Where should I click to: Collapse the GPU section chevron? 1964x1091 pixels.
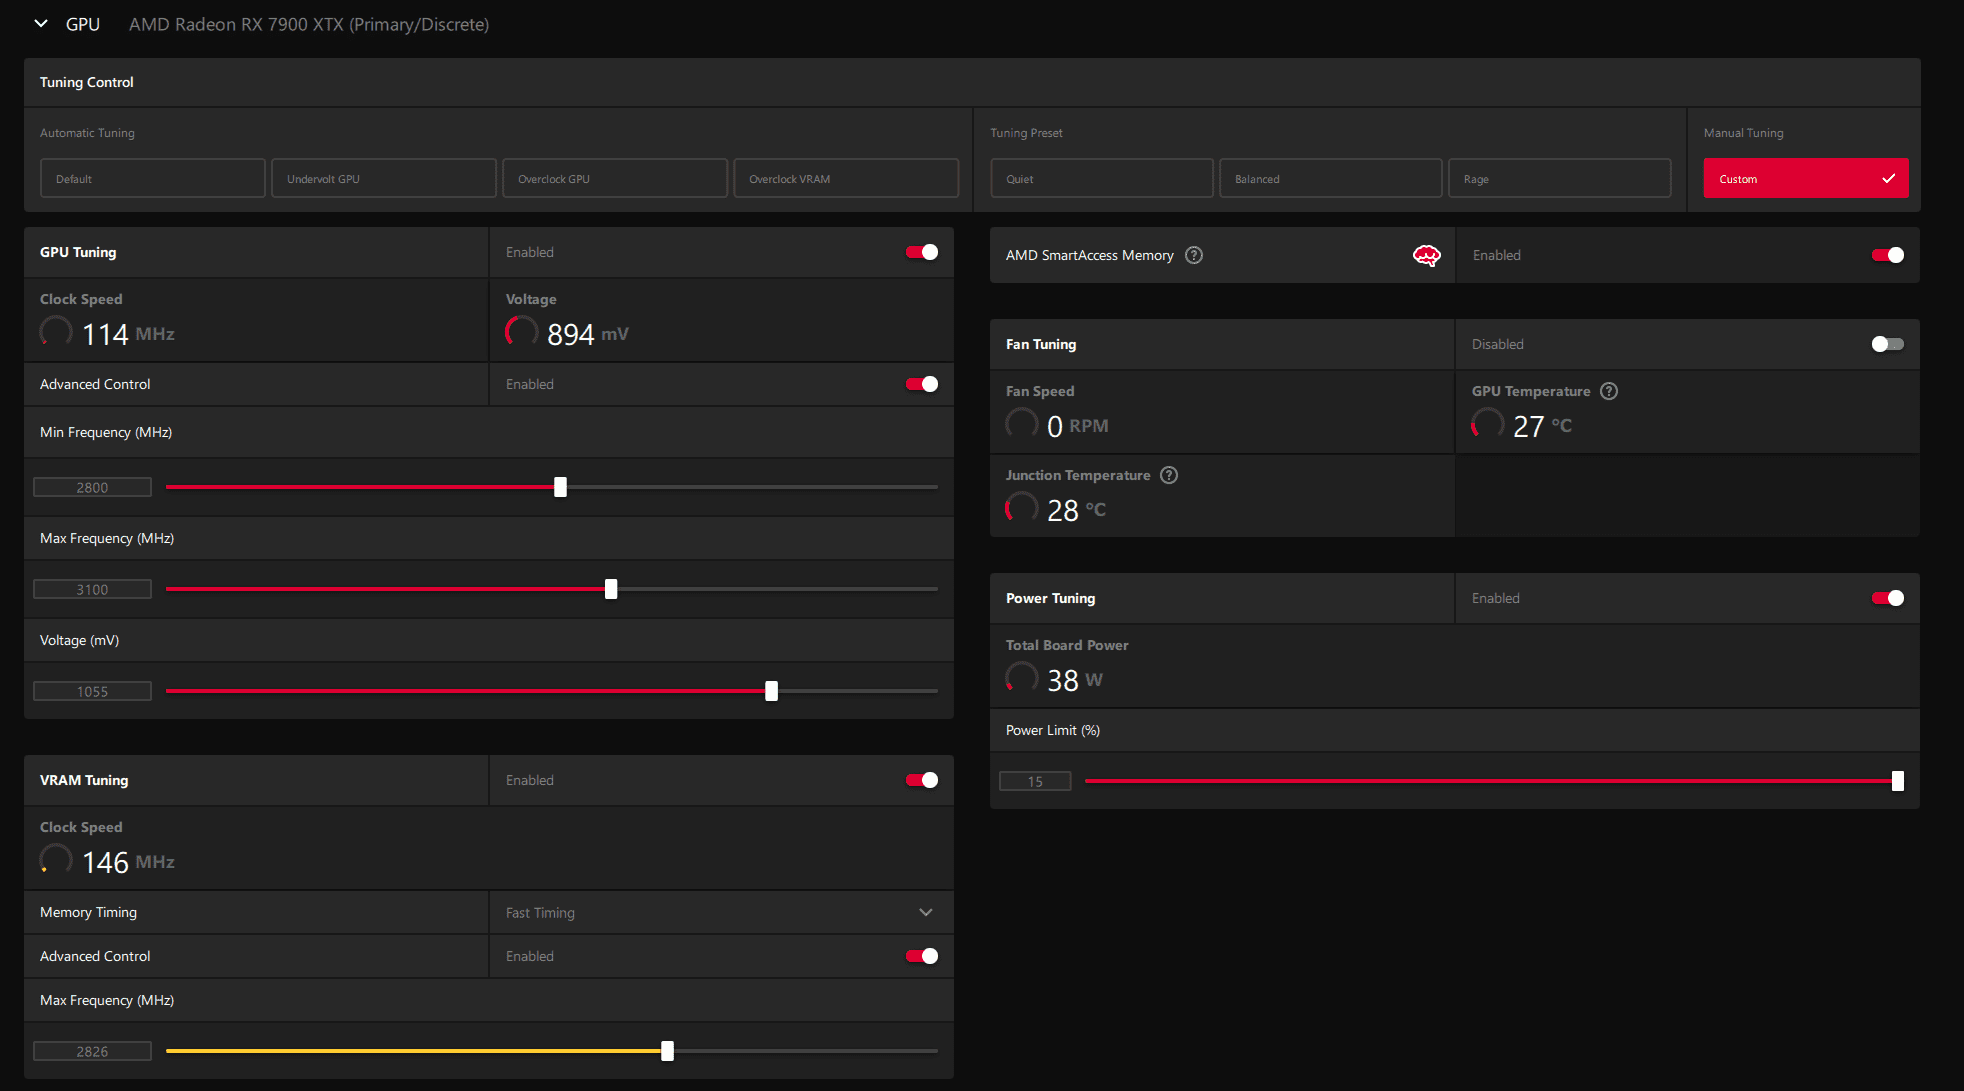[41, 24]
